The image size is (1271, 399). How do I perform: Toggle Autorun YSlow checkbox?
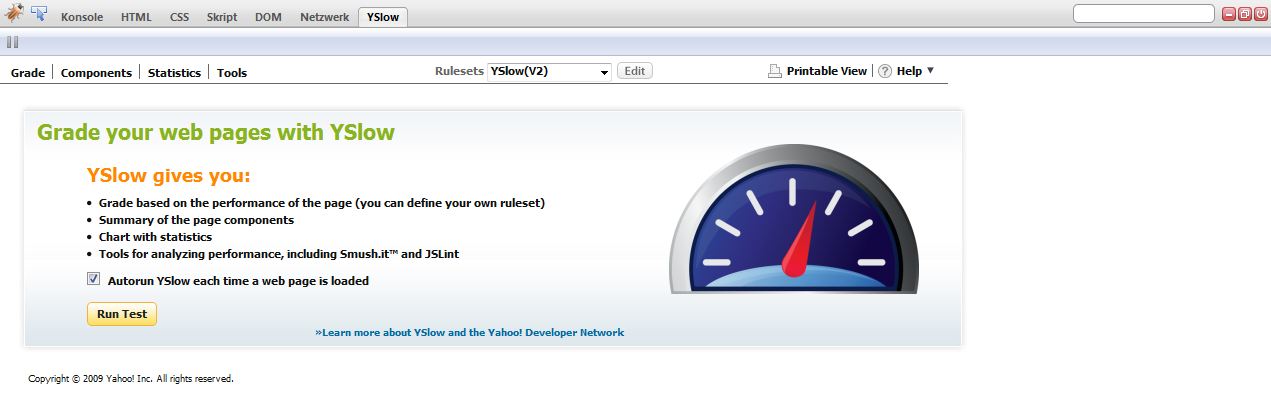[94, 280]
